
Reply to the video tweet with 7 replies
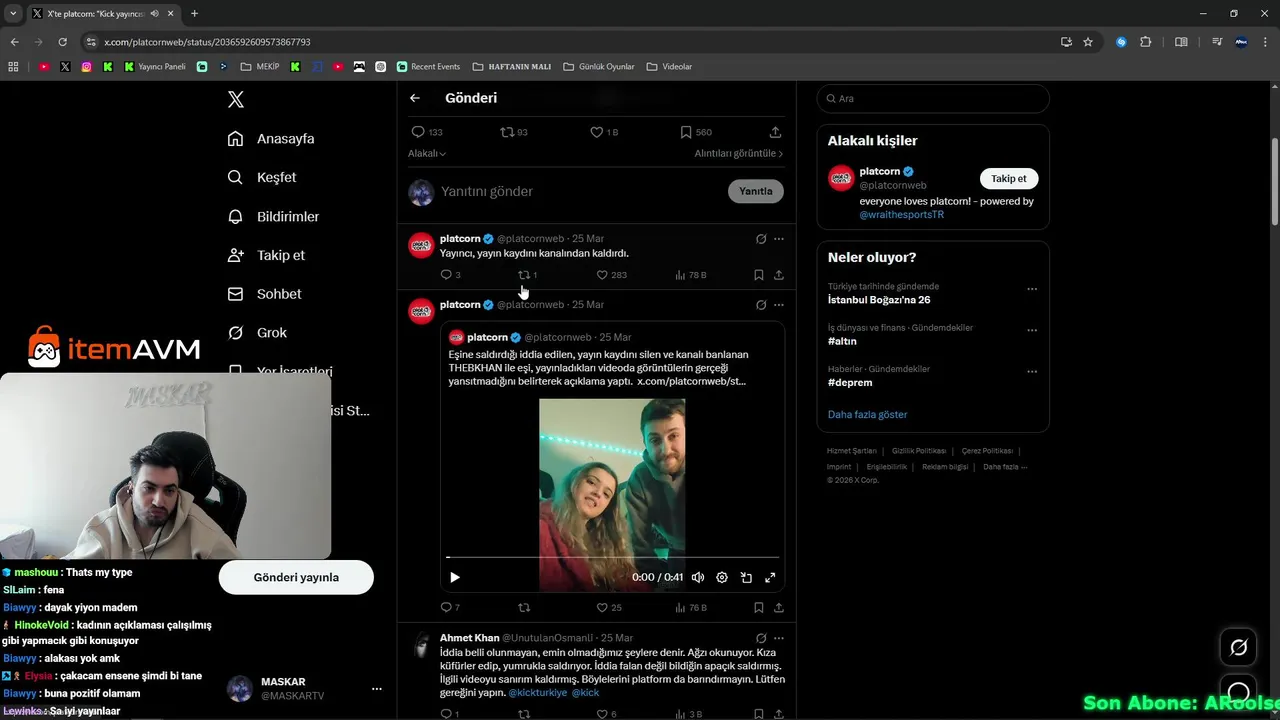450,607
